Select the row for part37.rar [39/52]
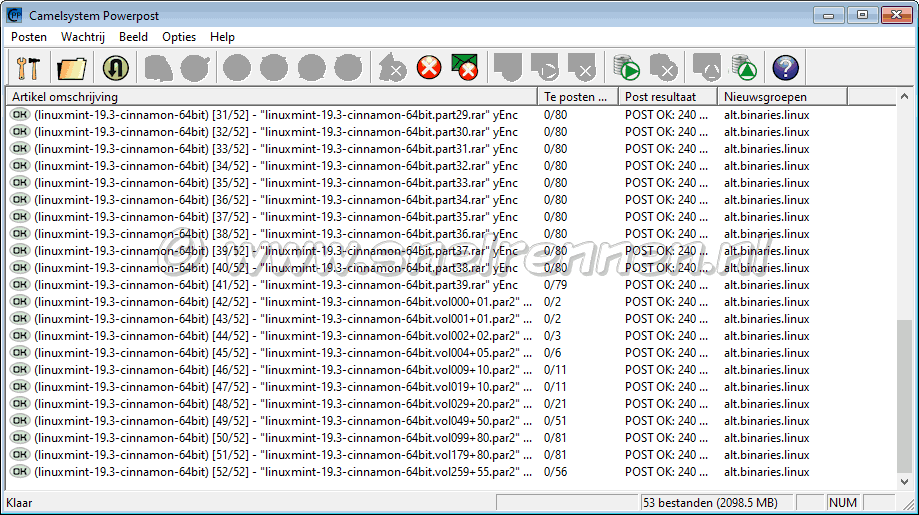919x515 pixels. point(451,250)
